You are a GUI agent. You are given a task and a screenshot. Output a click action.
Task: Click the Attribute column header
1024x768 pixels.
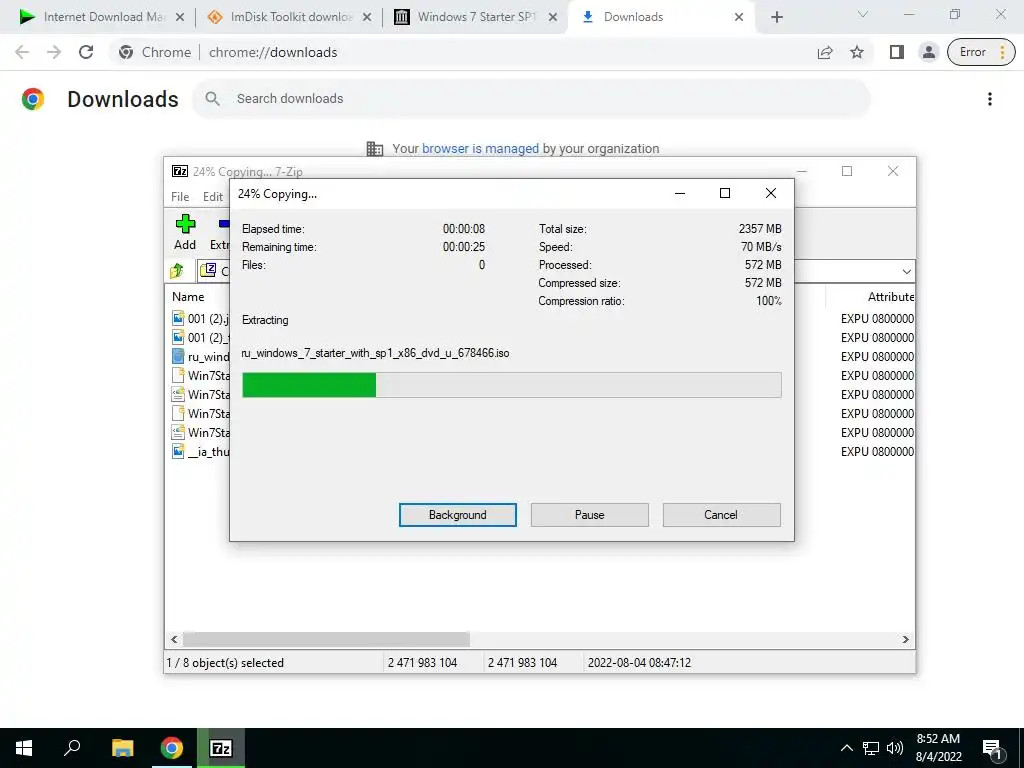tap(890, 296)
